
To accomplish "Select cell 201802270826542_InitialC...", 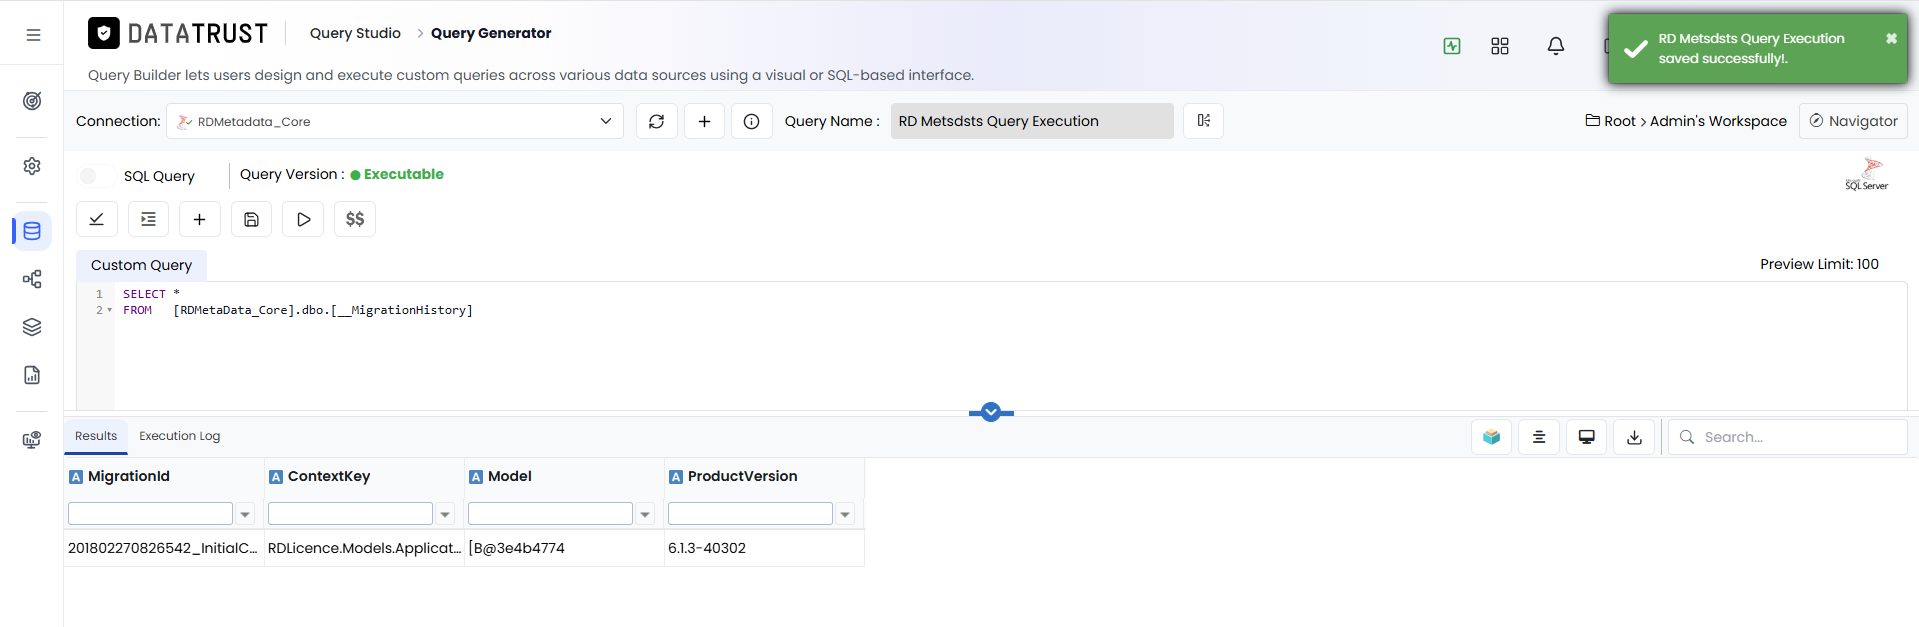I will [x=164, y=548].
